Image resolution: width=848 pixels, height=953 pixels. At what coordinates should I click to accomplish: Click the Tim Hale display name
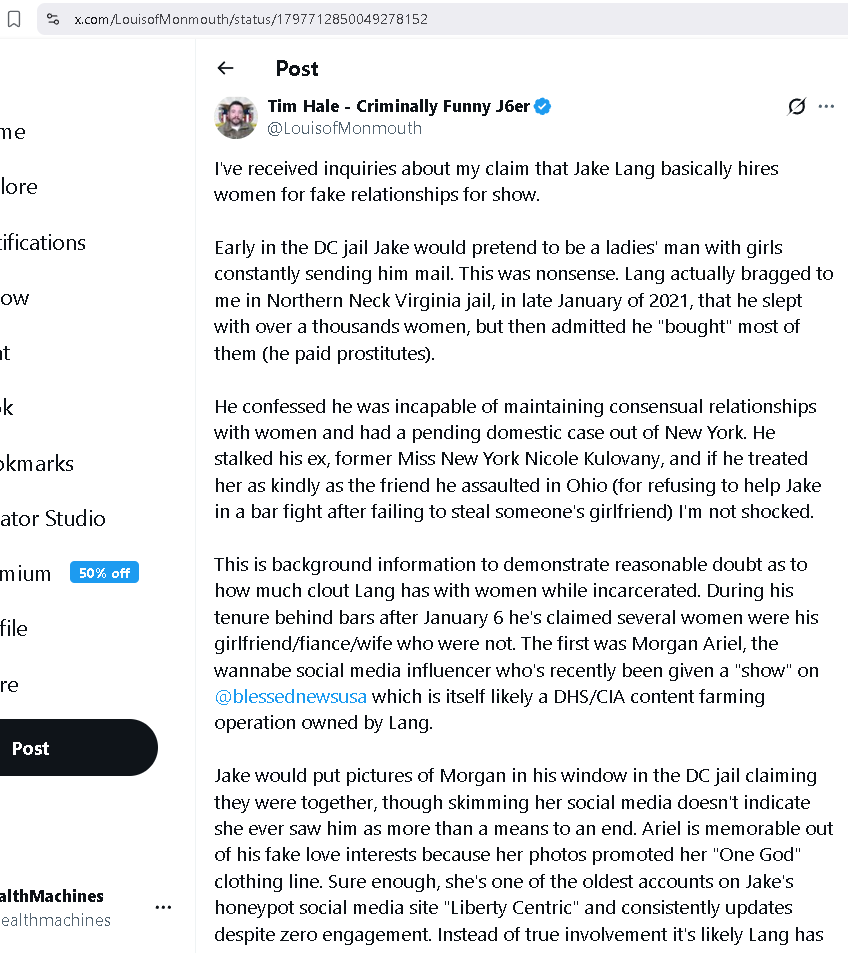click(x=398, y=106)
